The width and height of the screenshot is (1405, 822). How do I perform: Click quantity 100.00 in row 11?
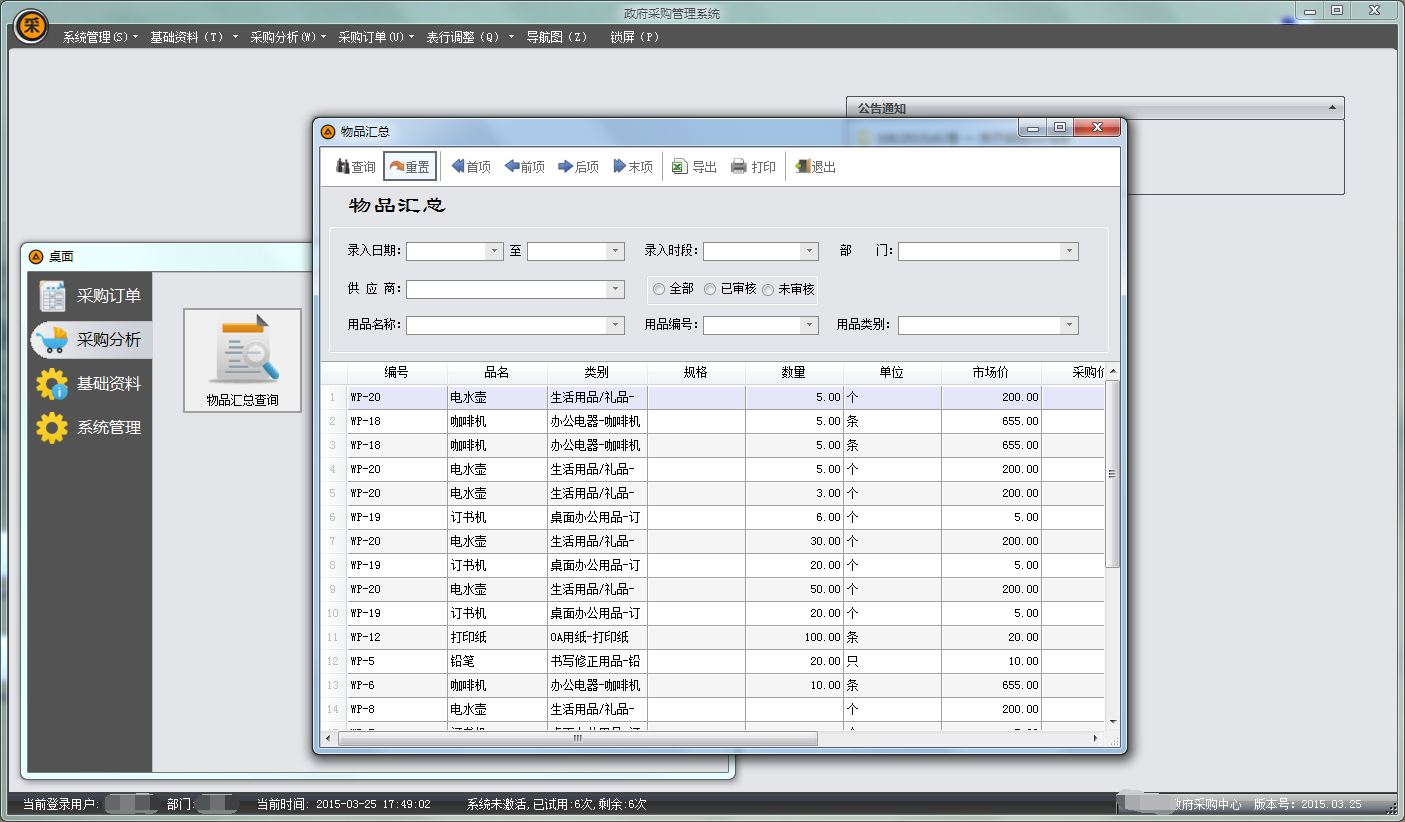(794, 637)
